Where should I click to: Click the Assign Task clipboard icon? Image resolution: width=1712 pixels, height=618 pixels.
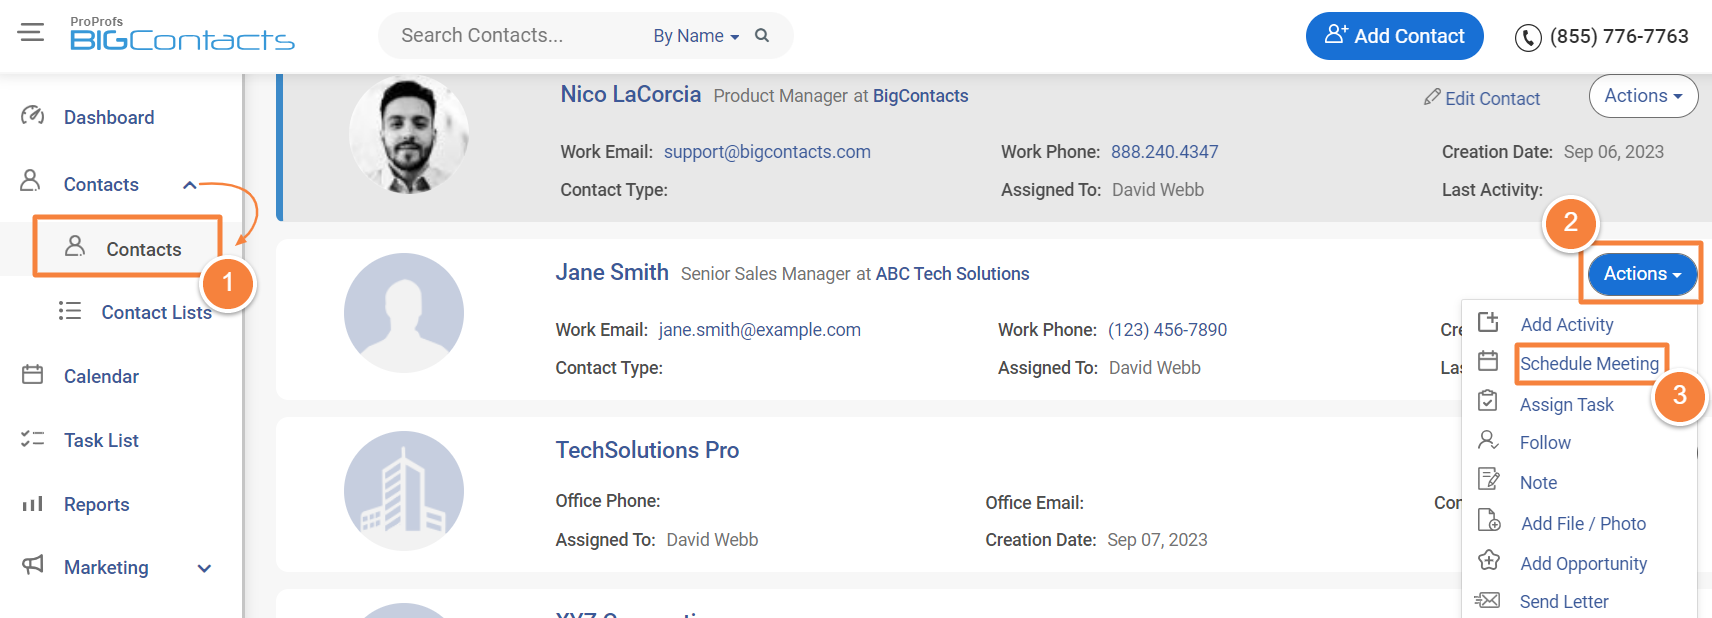pos(1488,401)
